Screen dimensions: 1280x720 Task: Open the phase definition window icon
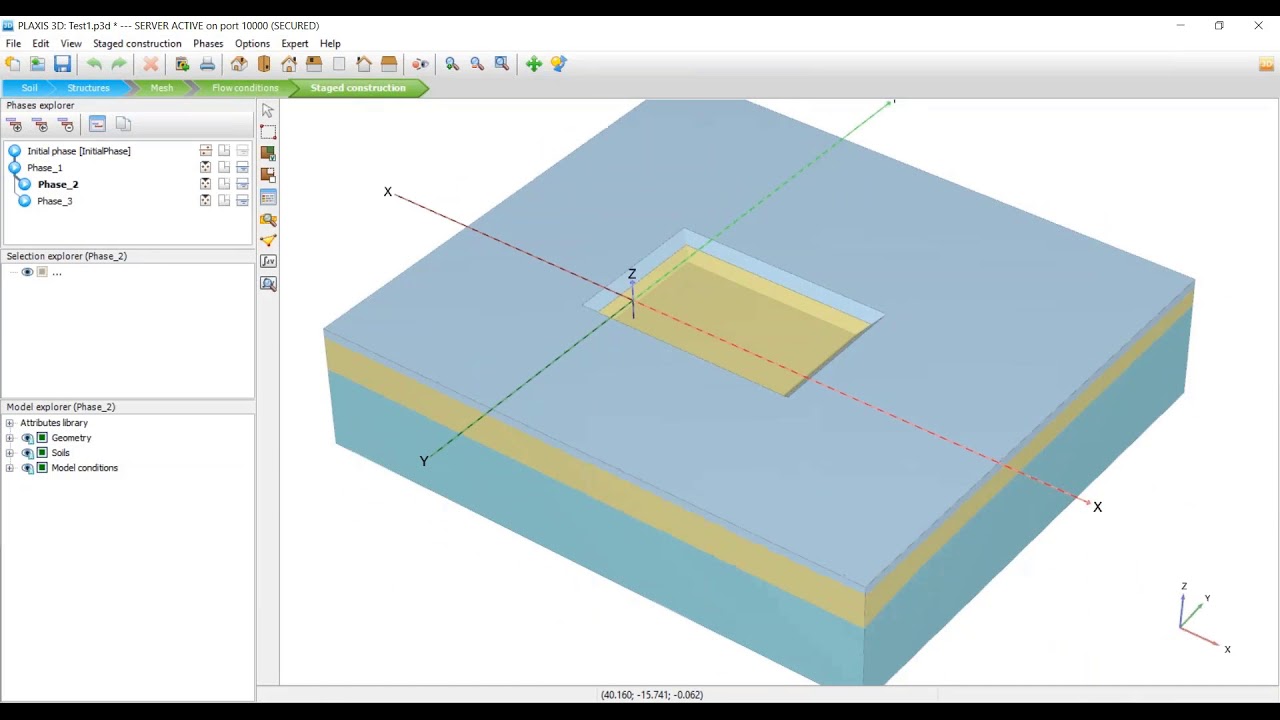(x=97, y=124)
